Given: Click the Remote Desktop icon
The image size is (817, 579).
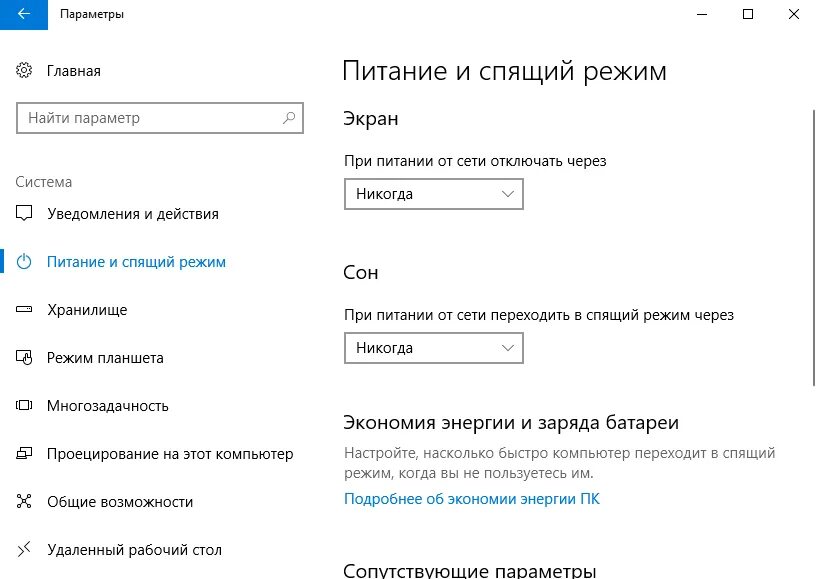Looking at the screenshot, I should point(25,550).
